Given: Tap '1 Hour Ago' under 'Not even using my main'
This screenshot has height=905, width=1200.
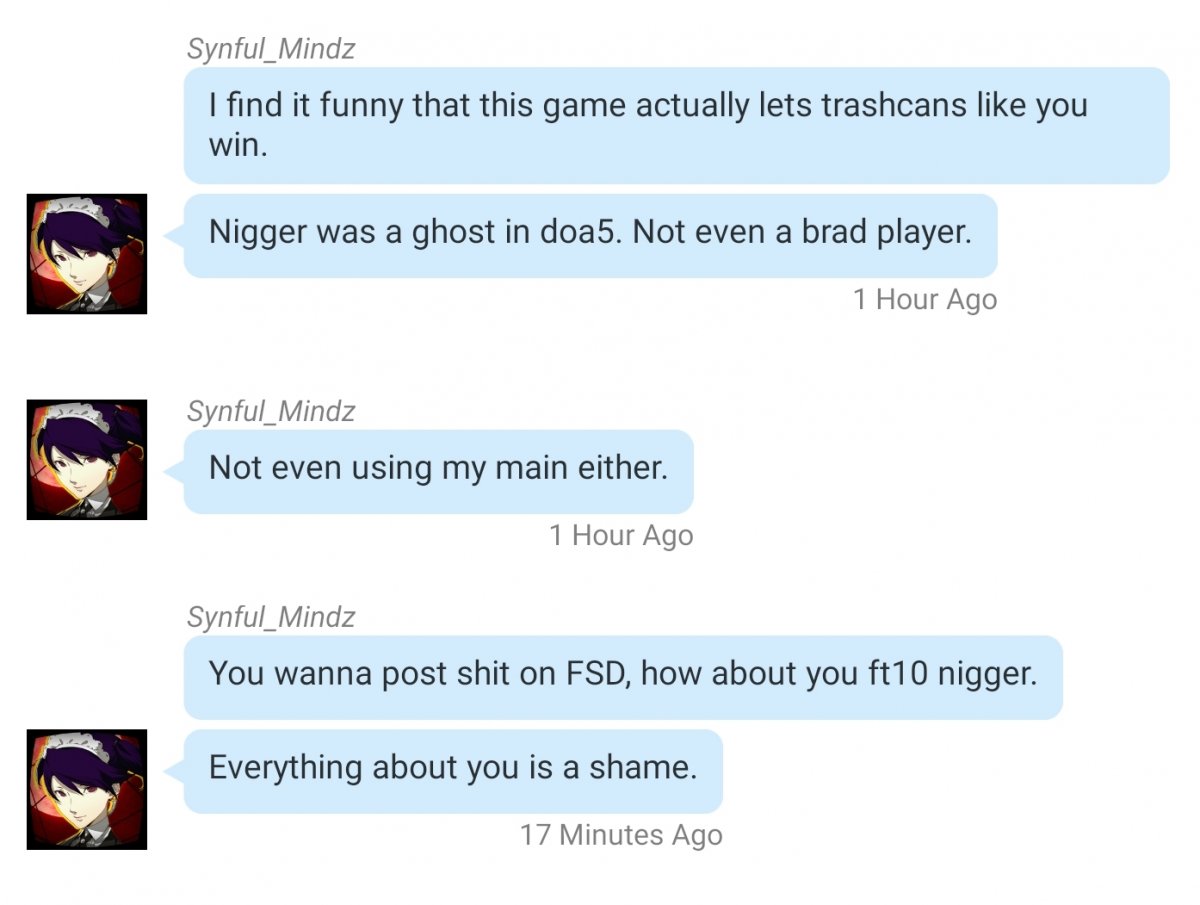Looking at the screenshot, I should pos(621,535).
